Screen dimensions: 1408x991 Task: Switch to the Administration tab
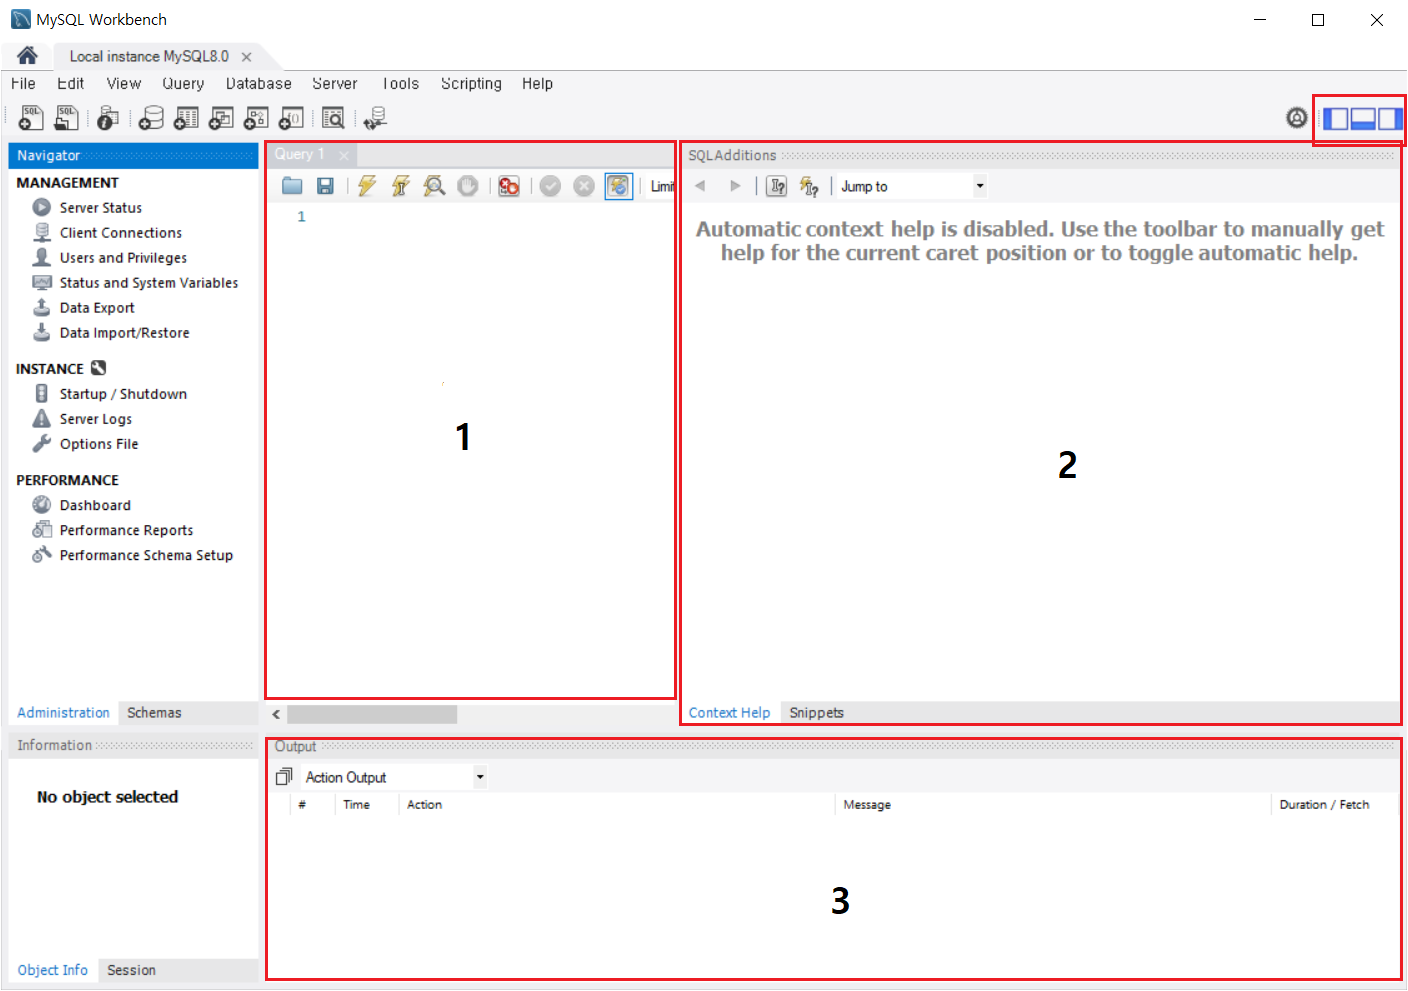tap(63, 713)
